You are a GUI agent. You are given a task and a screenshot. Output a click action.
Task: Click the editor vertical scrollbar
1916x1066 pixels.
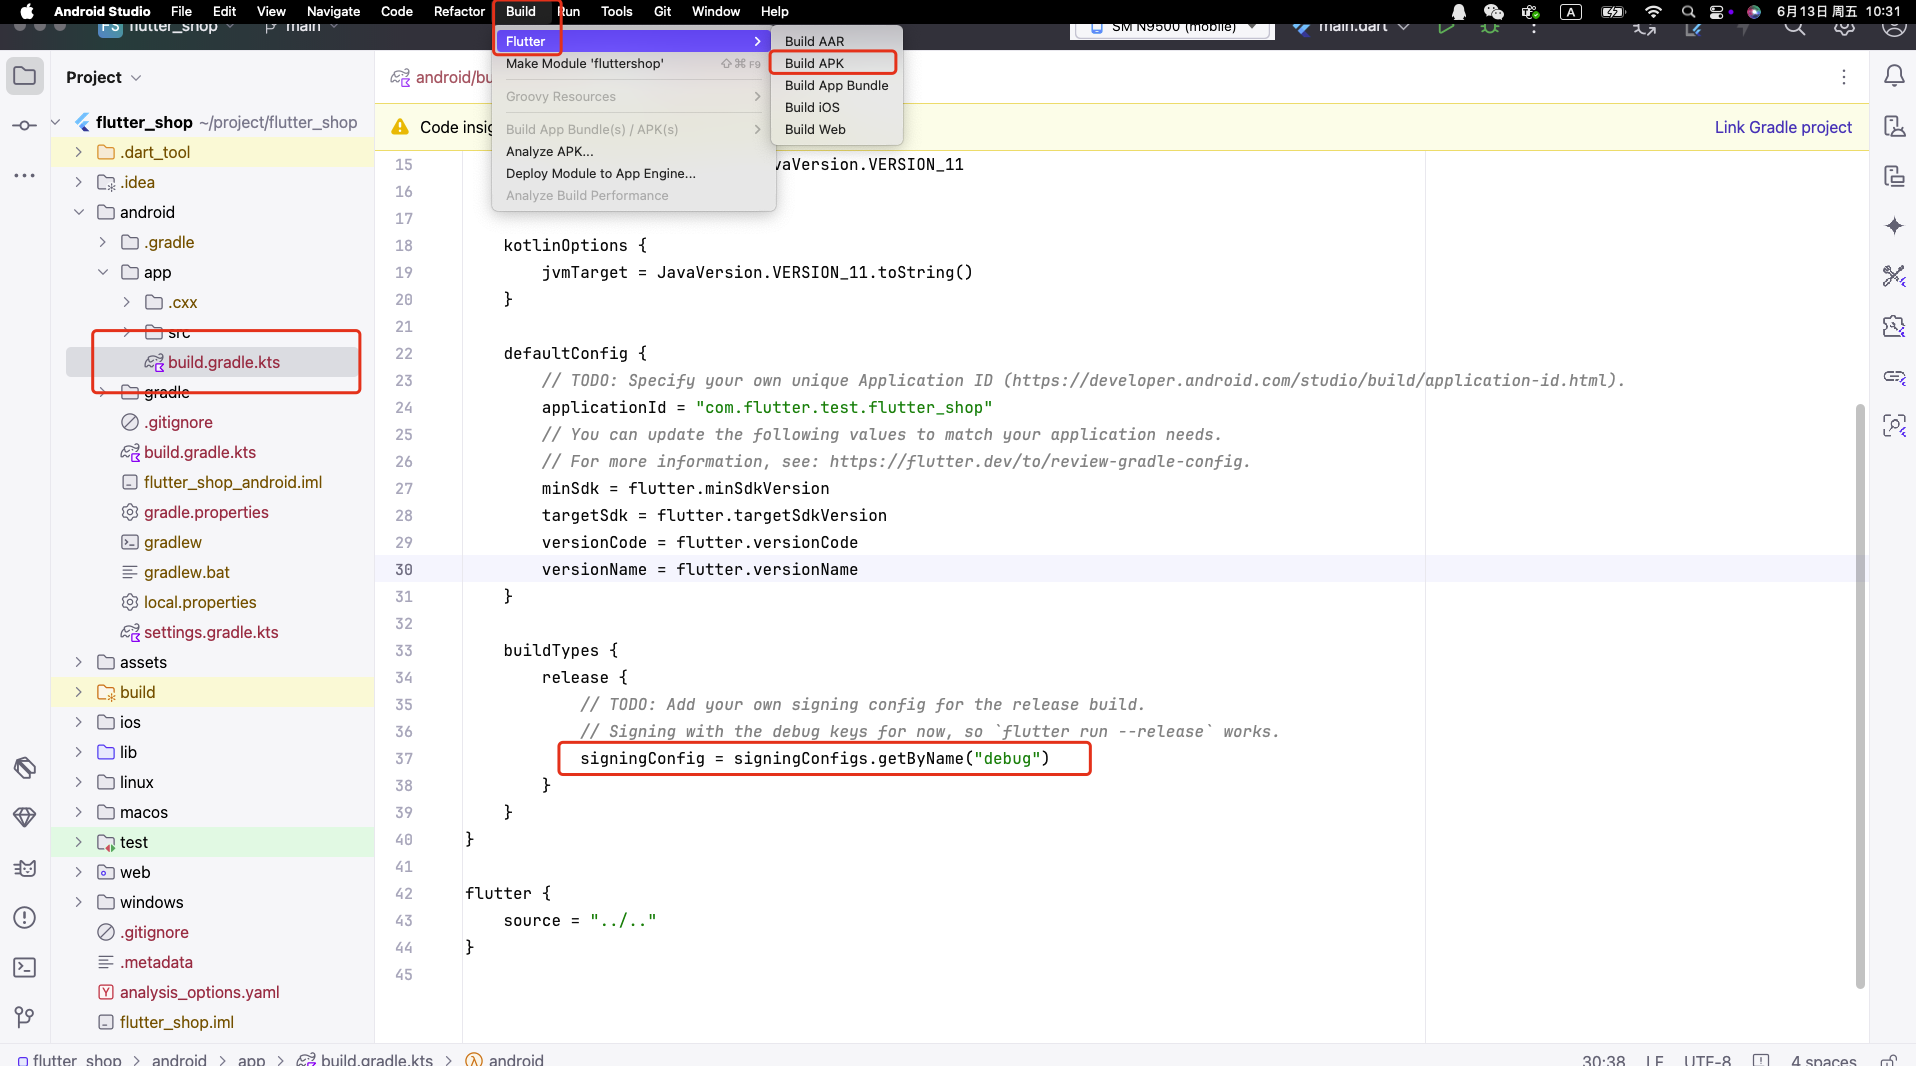pos(1860,695)
